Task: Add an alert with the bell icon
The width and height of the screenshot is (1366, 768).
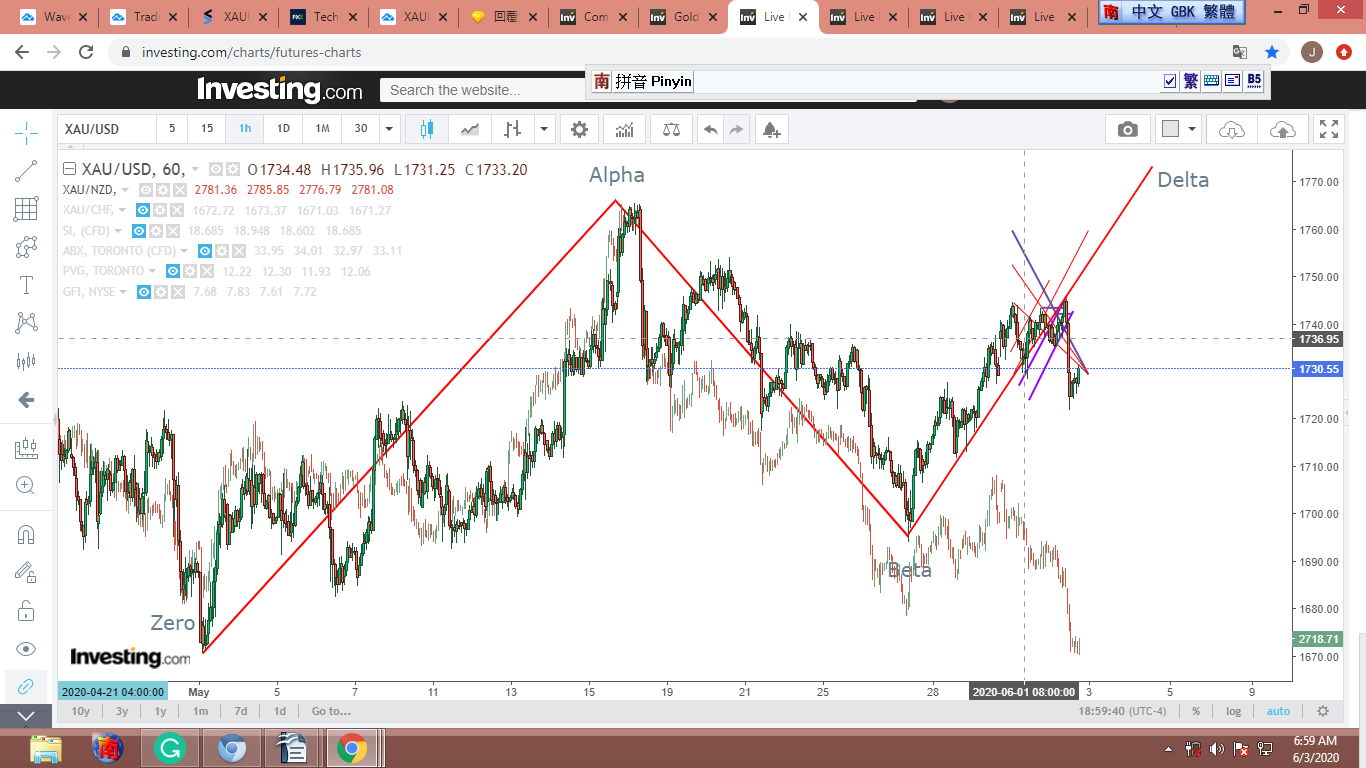Action: 770,129
